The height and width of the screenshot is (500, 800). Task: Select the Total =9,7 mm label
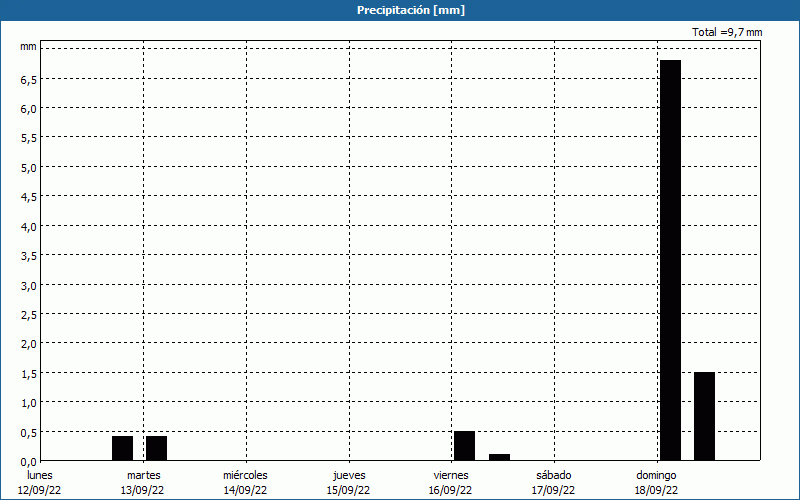(x=727, y=32)
